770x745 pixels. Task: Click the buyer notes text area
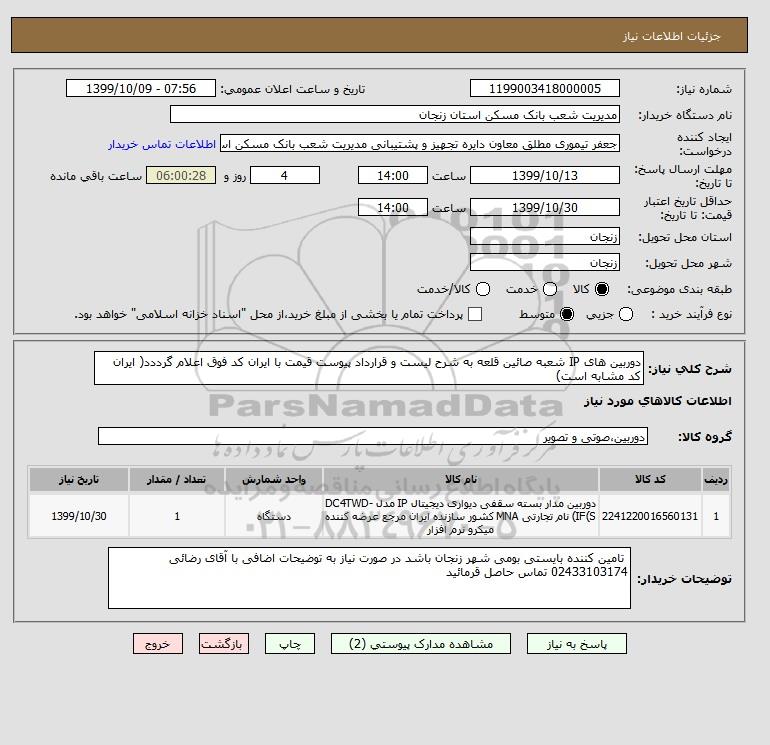point(369,578)
